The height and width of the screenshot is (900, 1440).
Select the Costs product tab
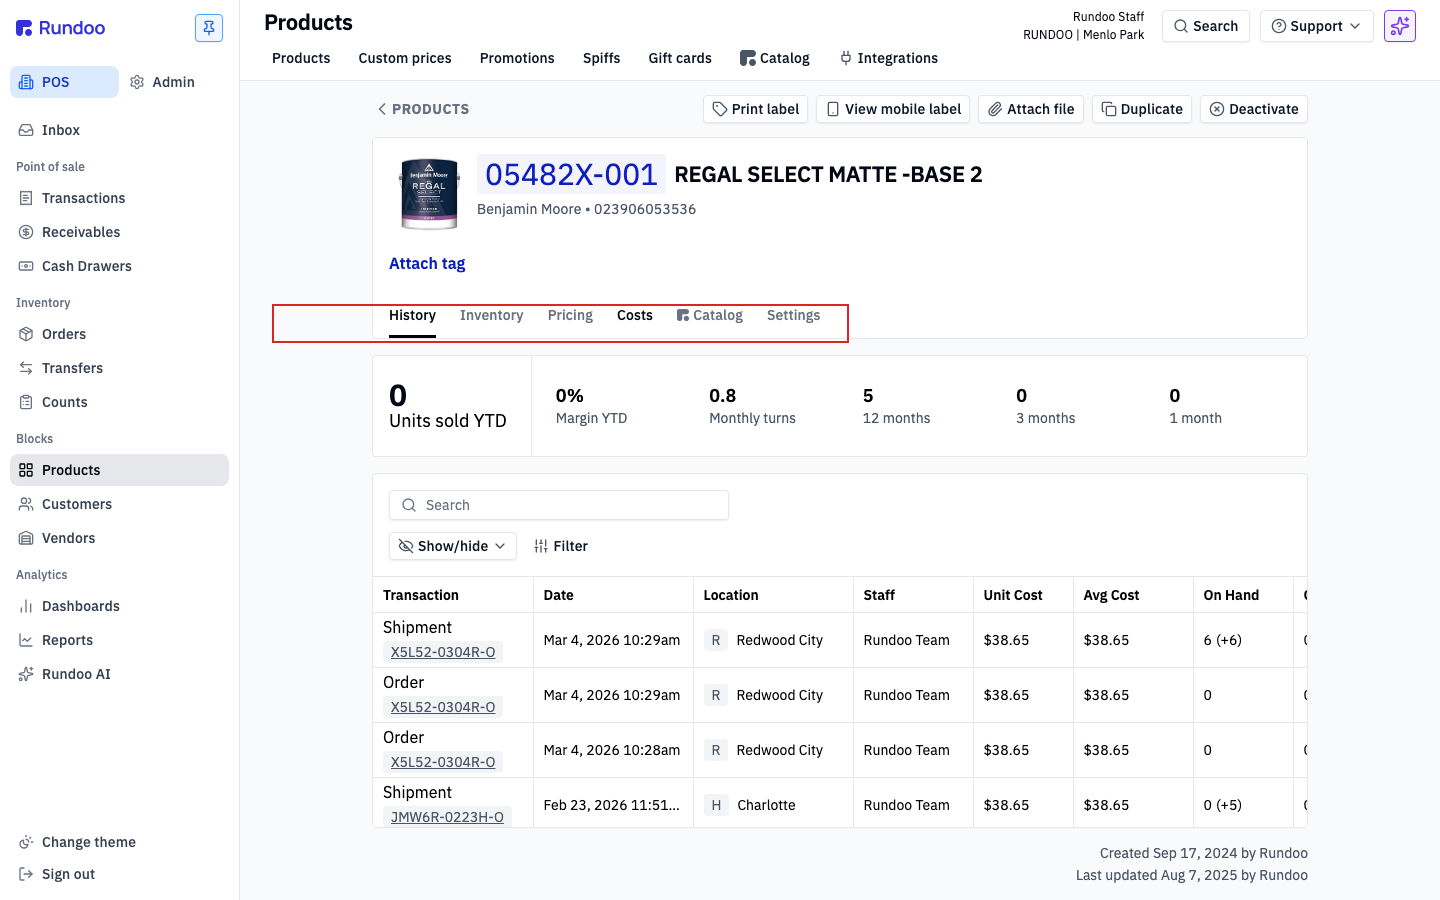pos(635,316)
